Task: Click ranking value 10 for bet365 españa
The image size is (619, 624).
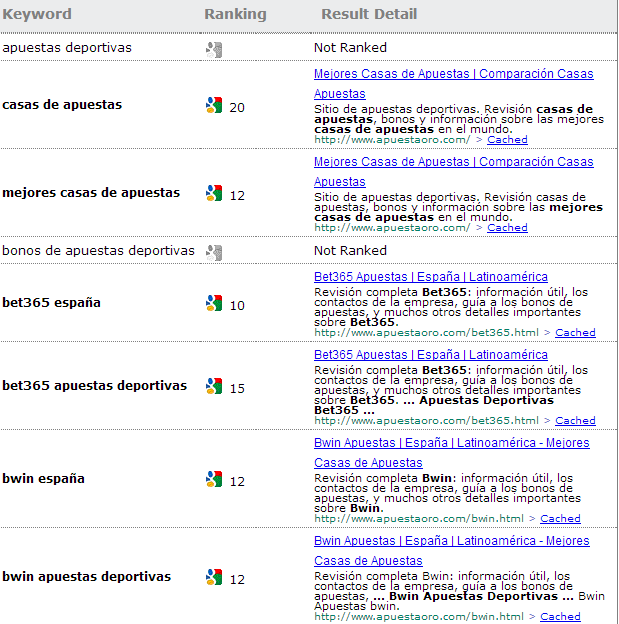Action: [237, 306]
